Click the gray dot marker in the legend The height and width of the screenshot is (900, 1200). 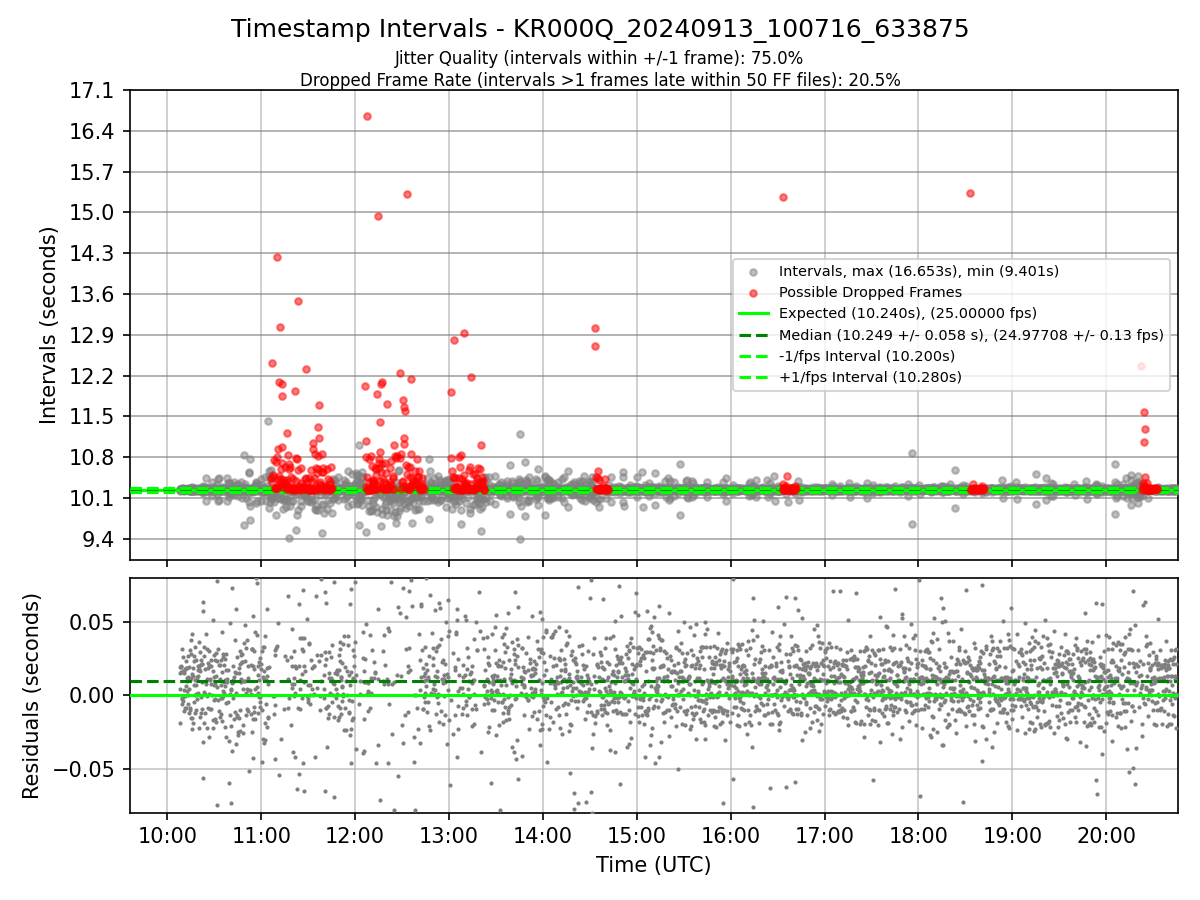pos(753,272)
